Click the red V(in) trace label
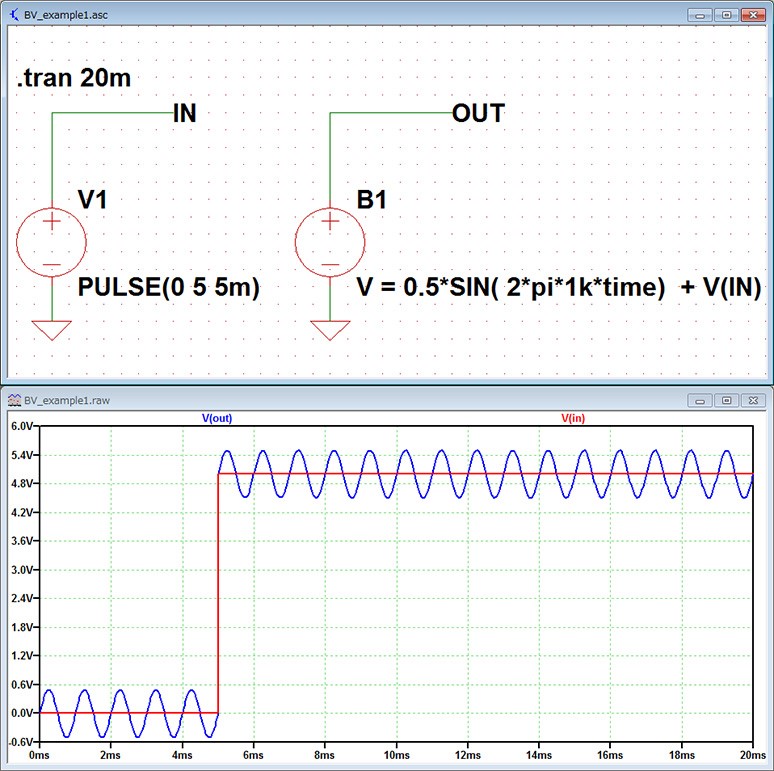 573,418
